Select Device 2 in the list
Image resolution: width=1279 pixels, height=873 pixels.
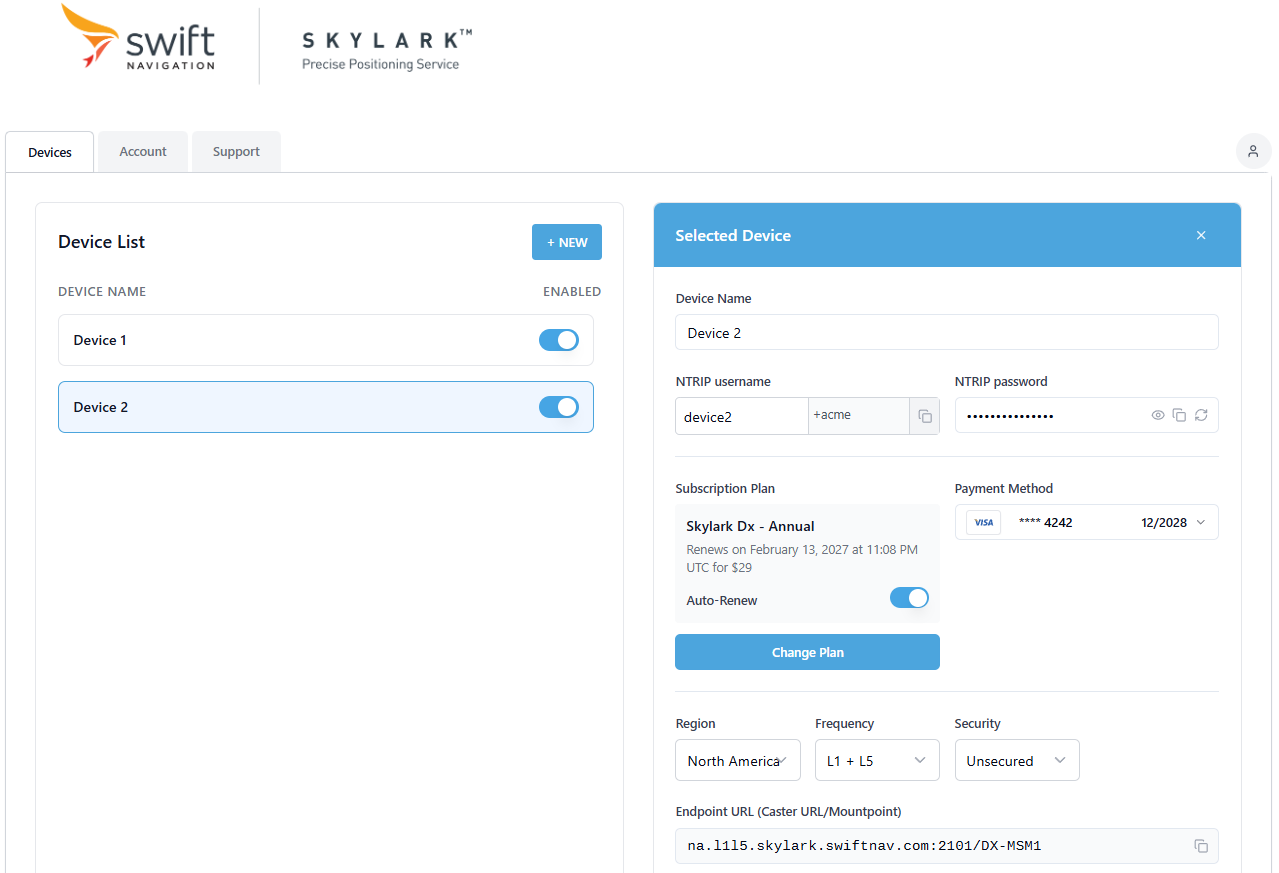point(326,407)
